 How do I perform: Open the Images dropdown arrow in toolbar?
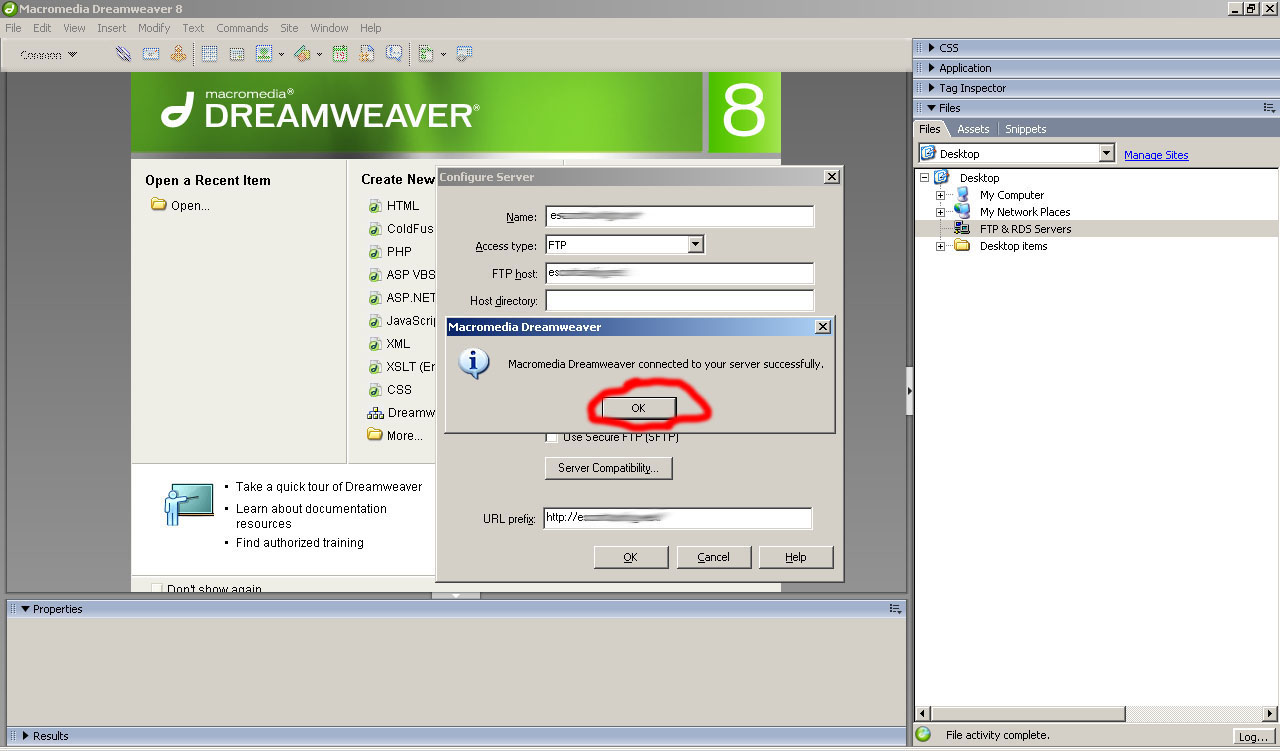coord(281,55)
